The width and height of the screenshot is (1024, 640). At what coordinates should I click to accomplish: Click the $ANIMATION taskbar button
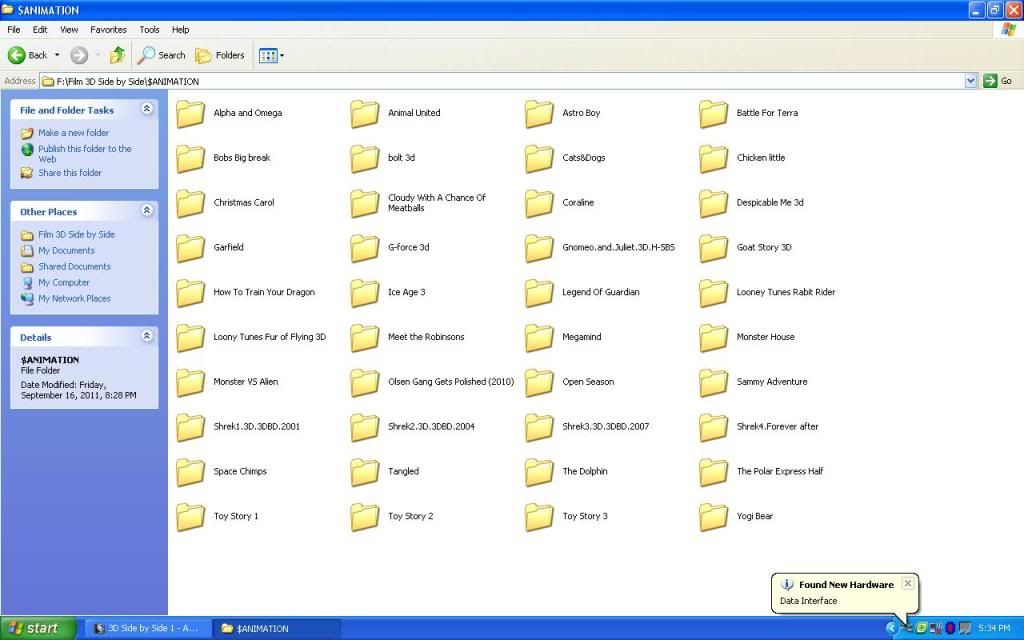click(278, 628)
